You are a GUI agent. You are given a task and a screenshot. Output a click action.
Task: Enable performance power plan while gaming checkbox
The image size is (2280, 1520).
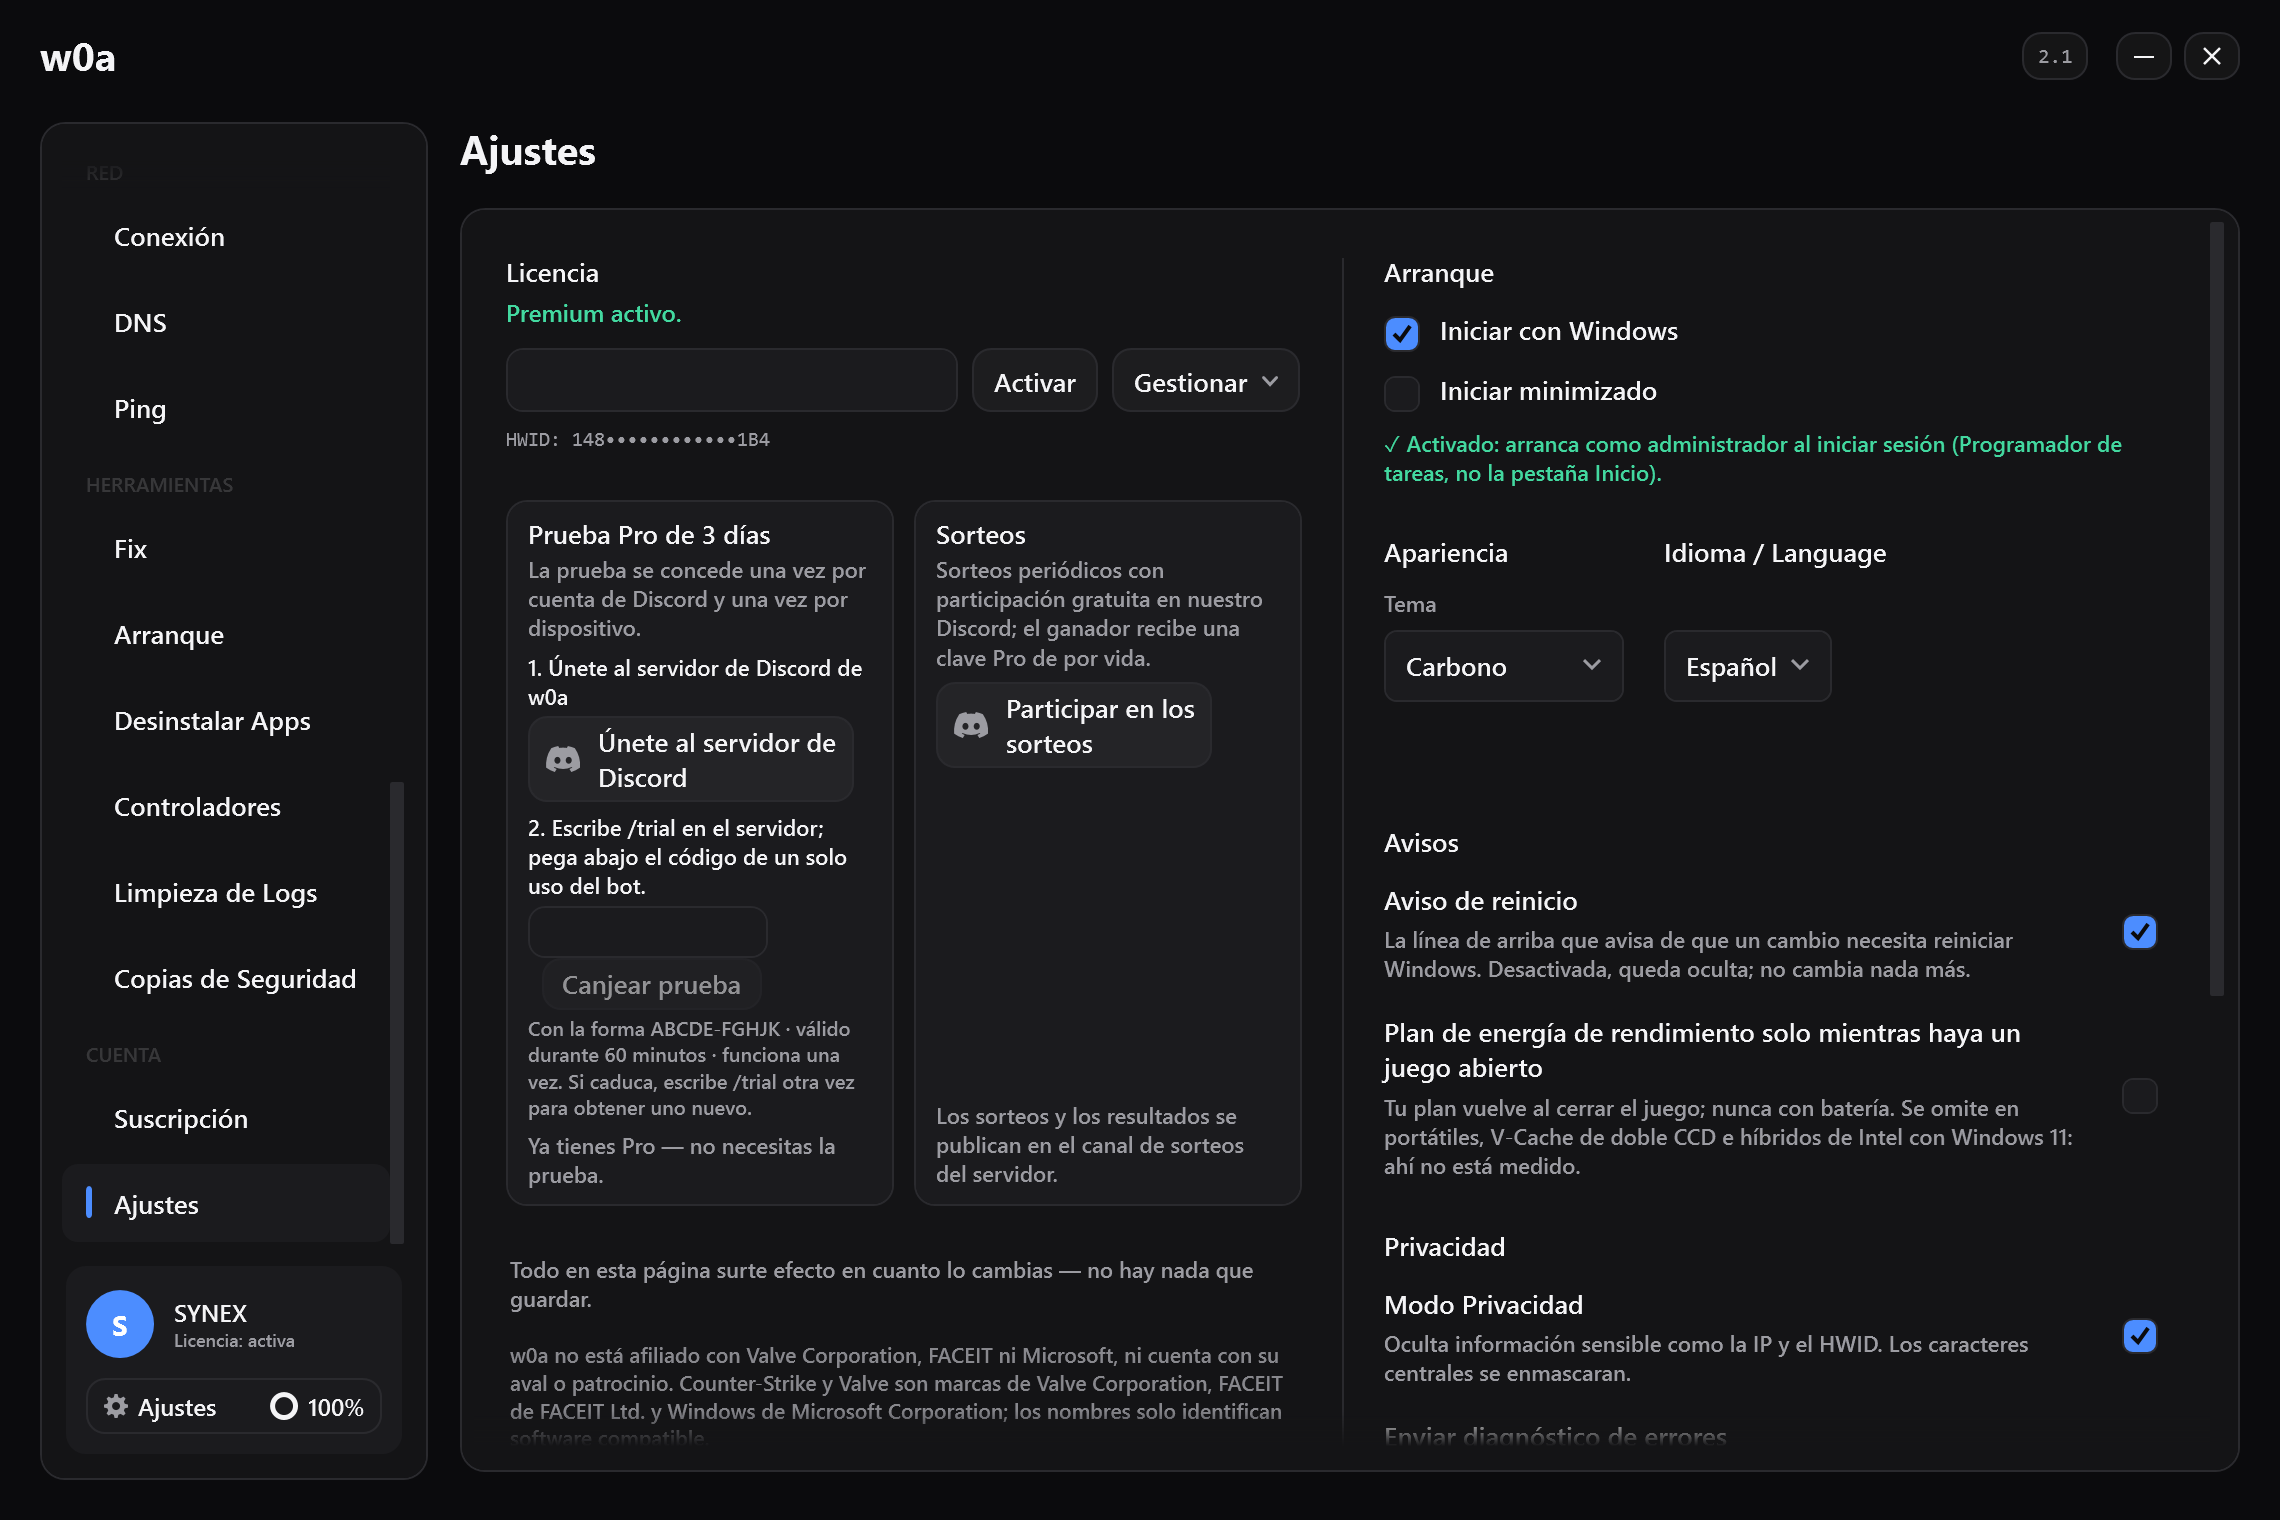point(2140,1096)
